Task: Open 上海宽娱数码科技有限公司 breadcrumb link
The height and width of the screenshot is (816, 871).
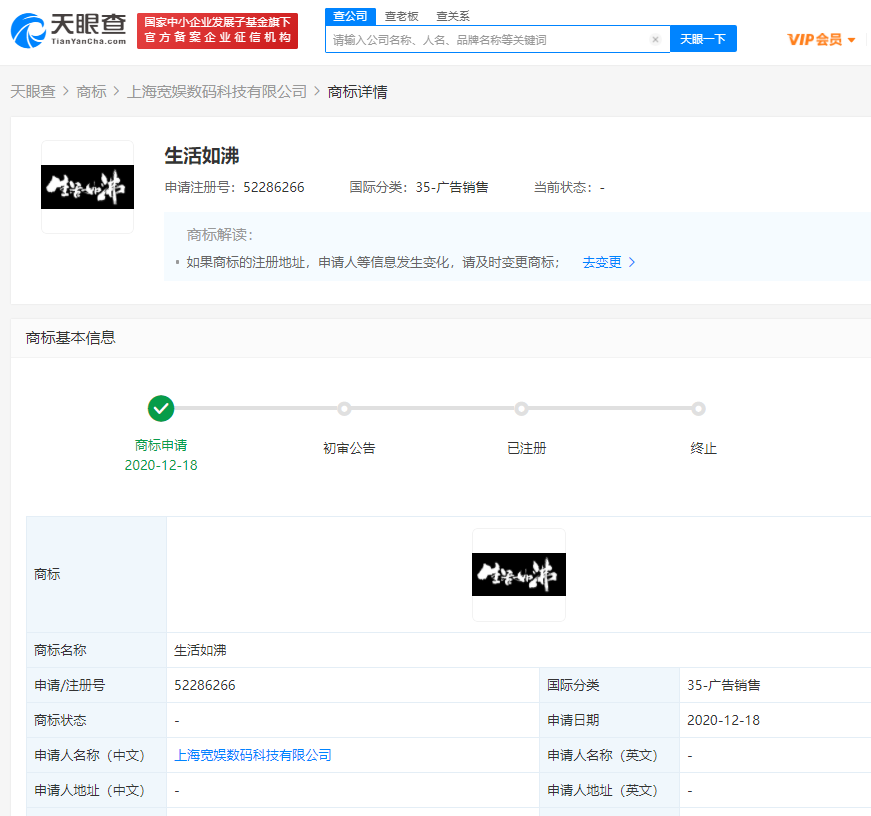Action: pyautogui.click(x=217, y=92)
